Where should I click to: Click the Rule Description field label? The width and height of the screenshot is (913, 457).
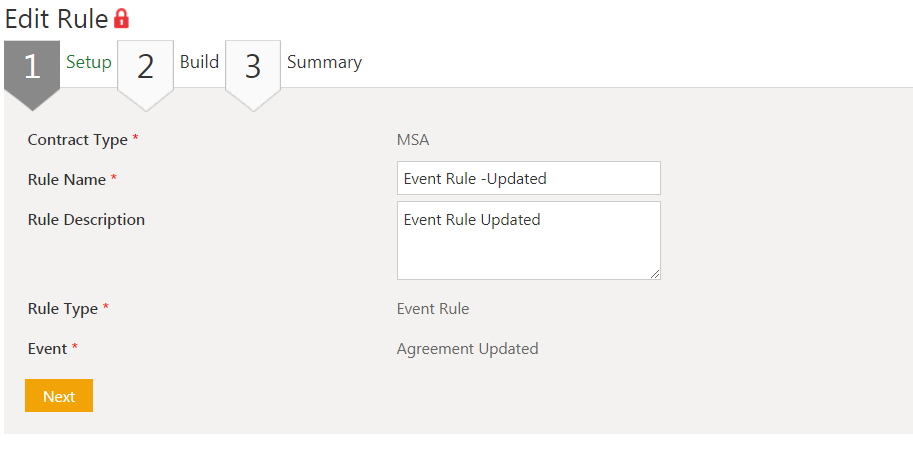86,220
